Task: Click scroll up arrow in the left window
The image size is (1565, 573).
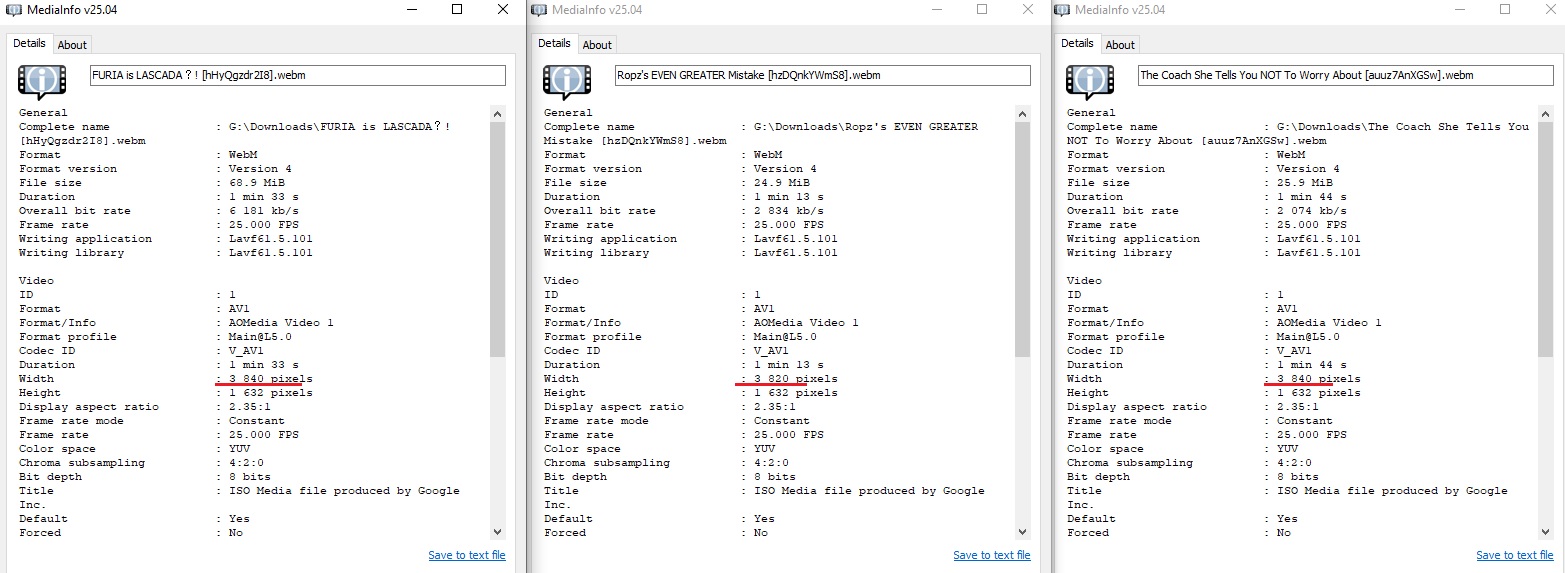Action: [x=498, y=112]
